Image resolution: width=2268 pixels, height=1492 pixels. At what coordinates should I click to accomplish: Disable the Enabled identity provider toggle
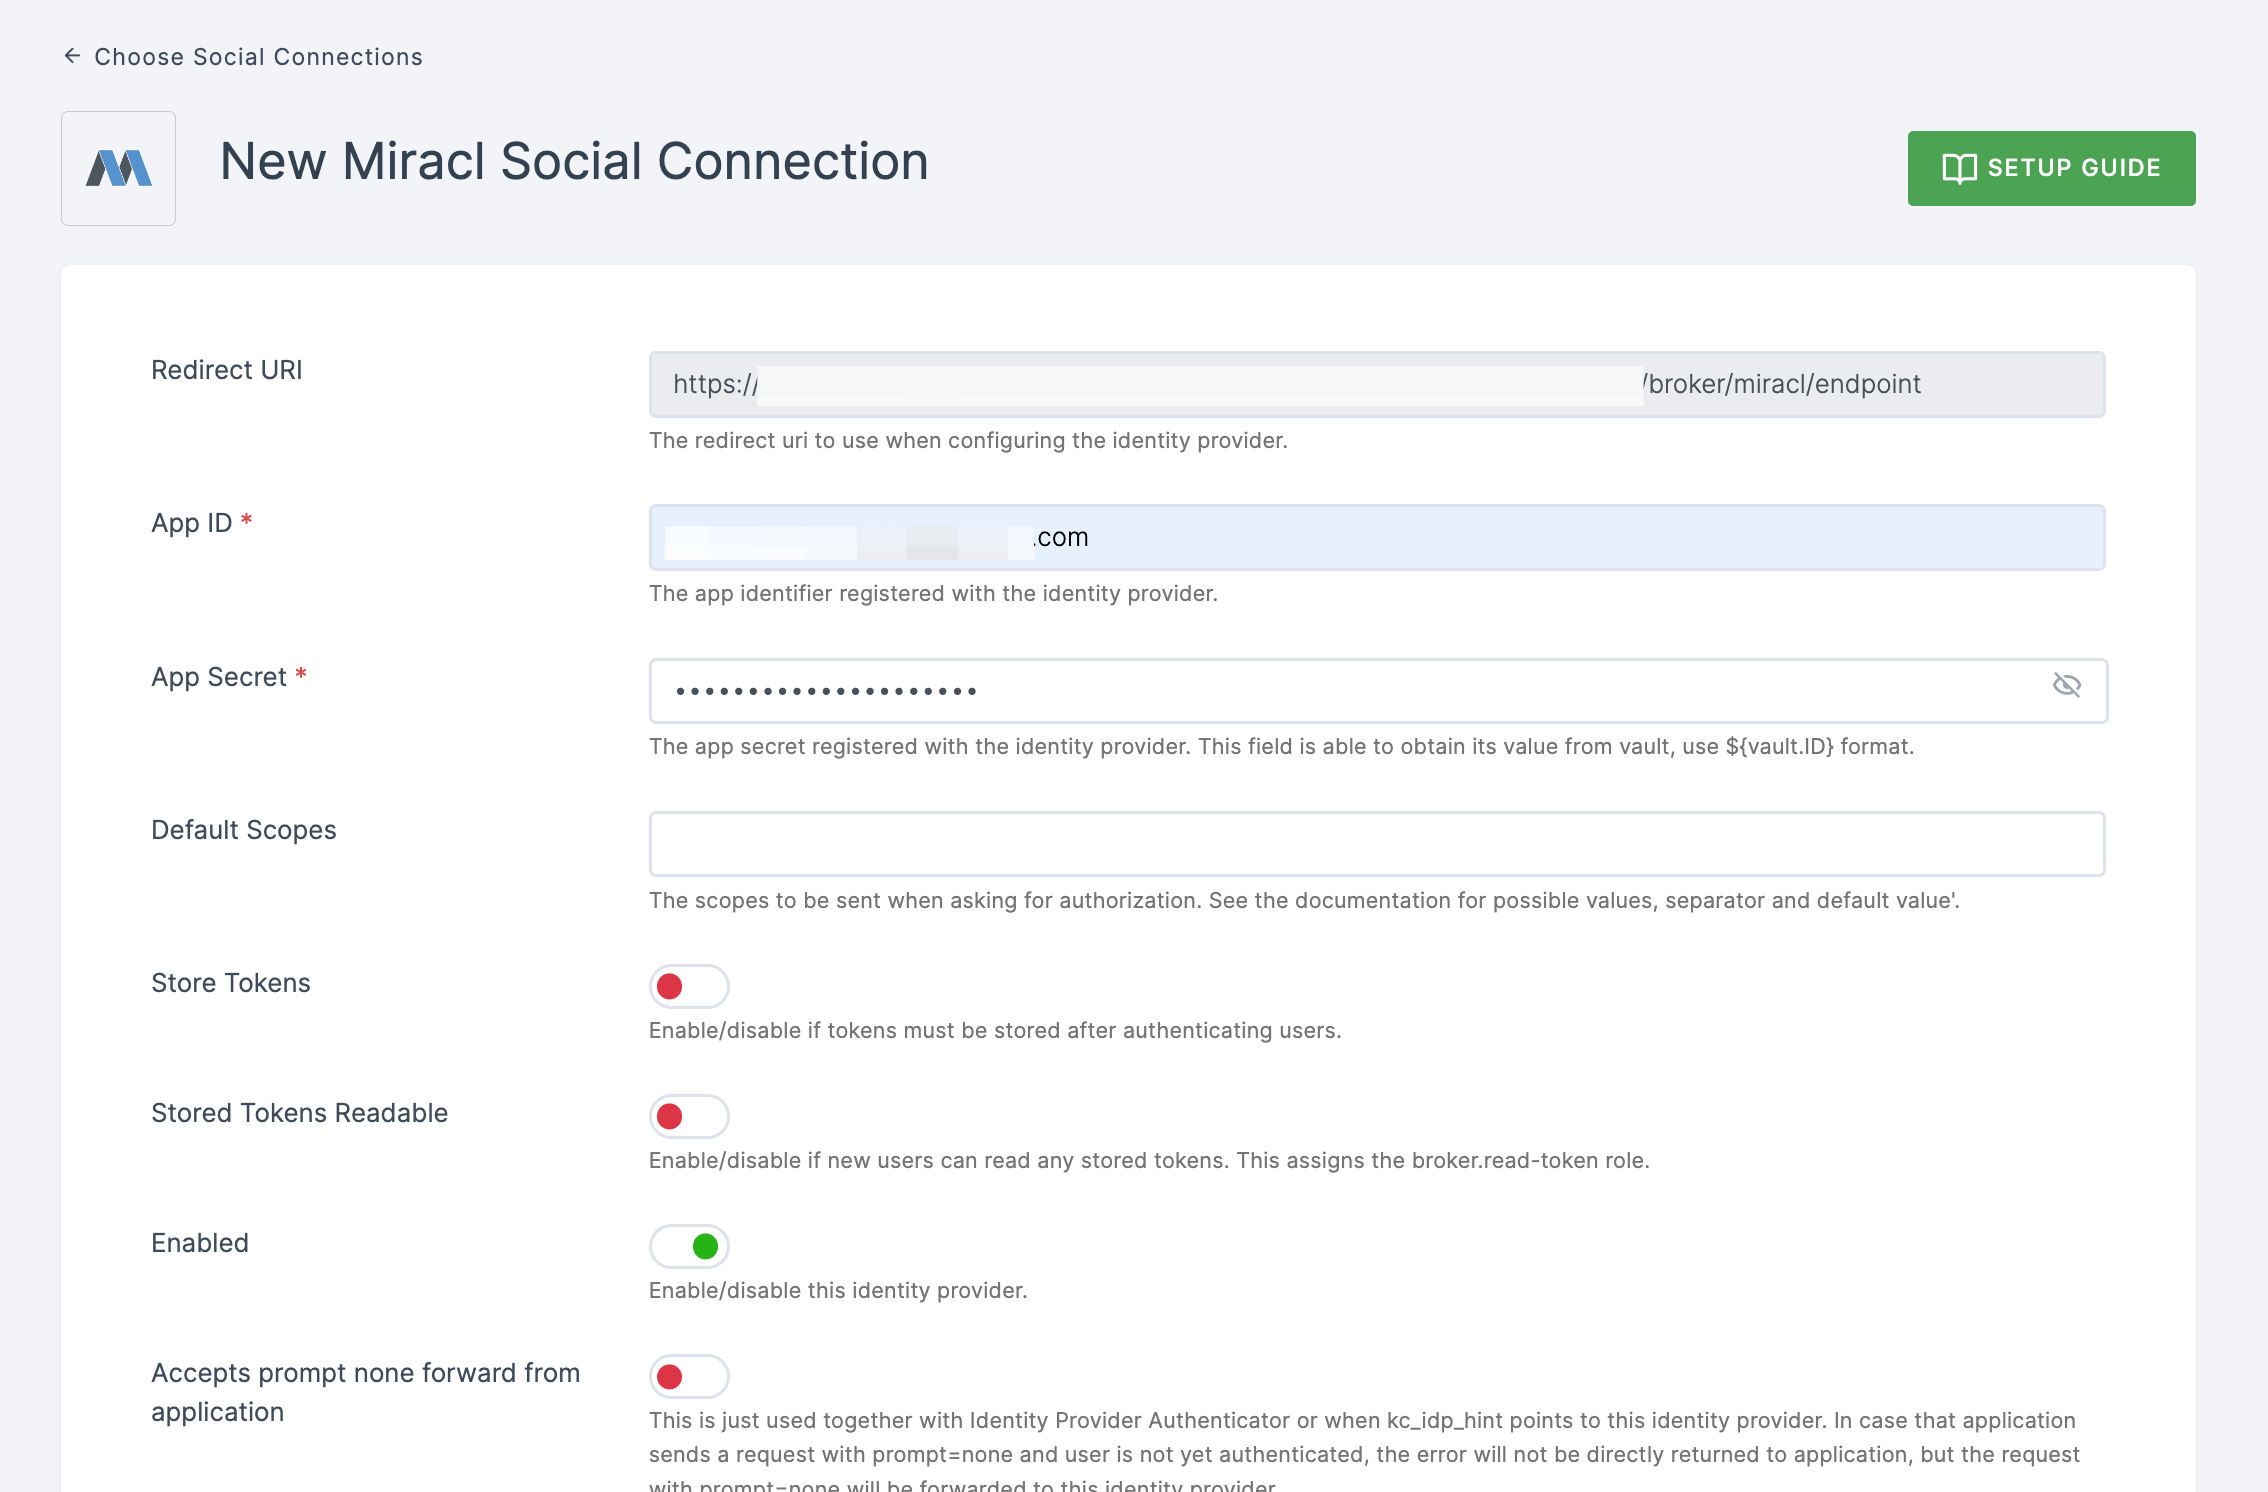pos(689,1246)
